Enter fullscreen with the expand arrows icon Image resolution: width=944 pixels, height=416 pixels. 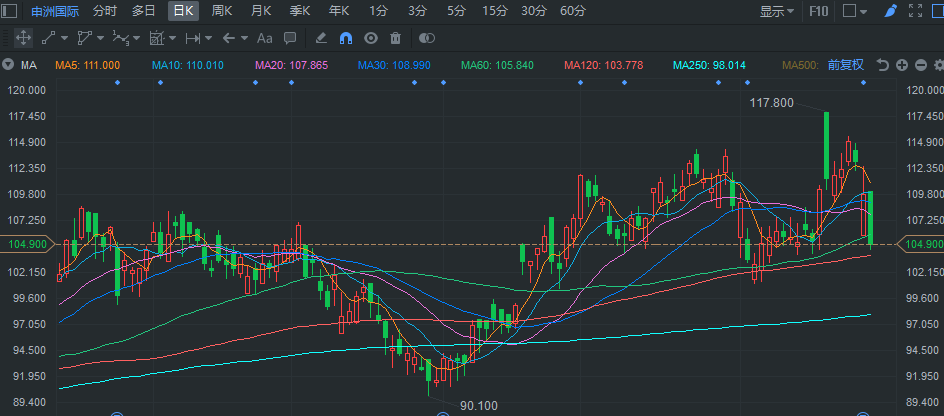point(915,10)
